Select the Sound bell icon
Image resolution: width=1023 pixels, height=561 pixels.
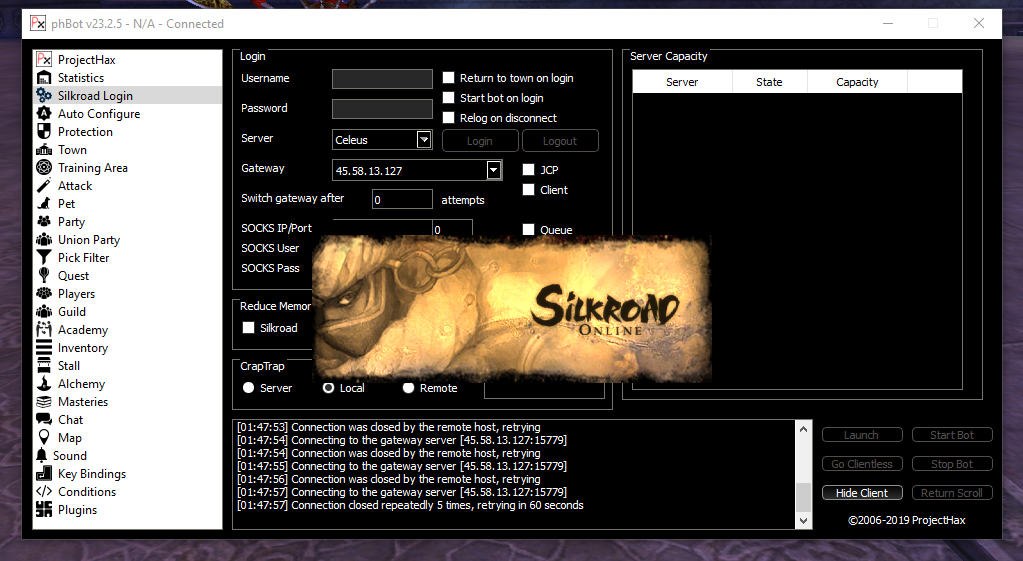(43, 456)
